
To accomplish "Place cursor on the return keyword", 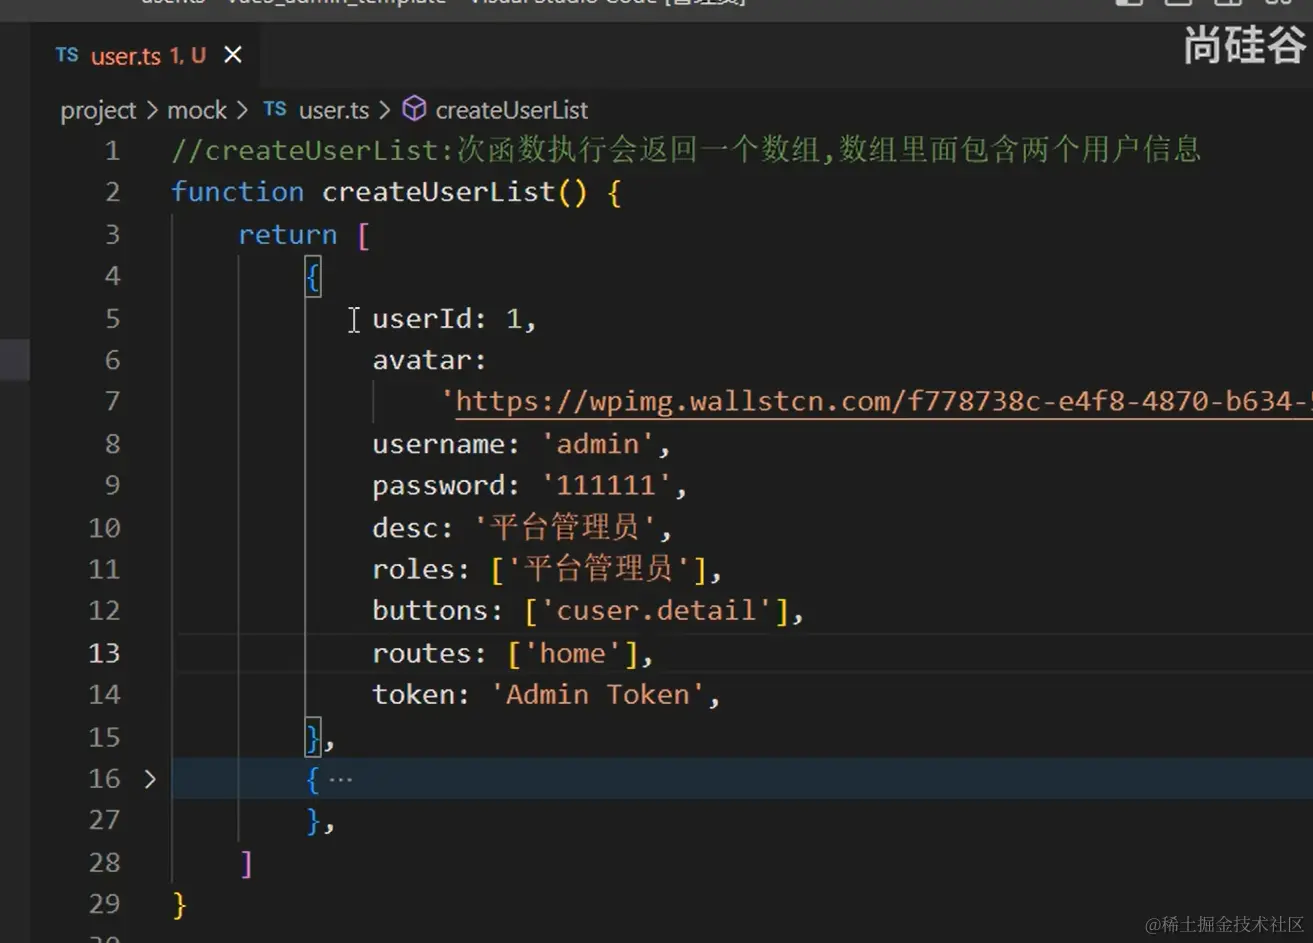I will (287, 234).
